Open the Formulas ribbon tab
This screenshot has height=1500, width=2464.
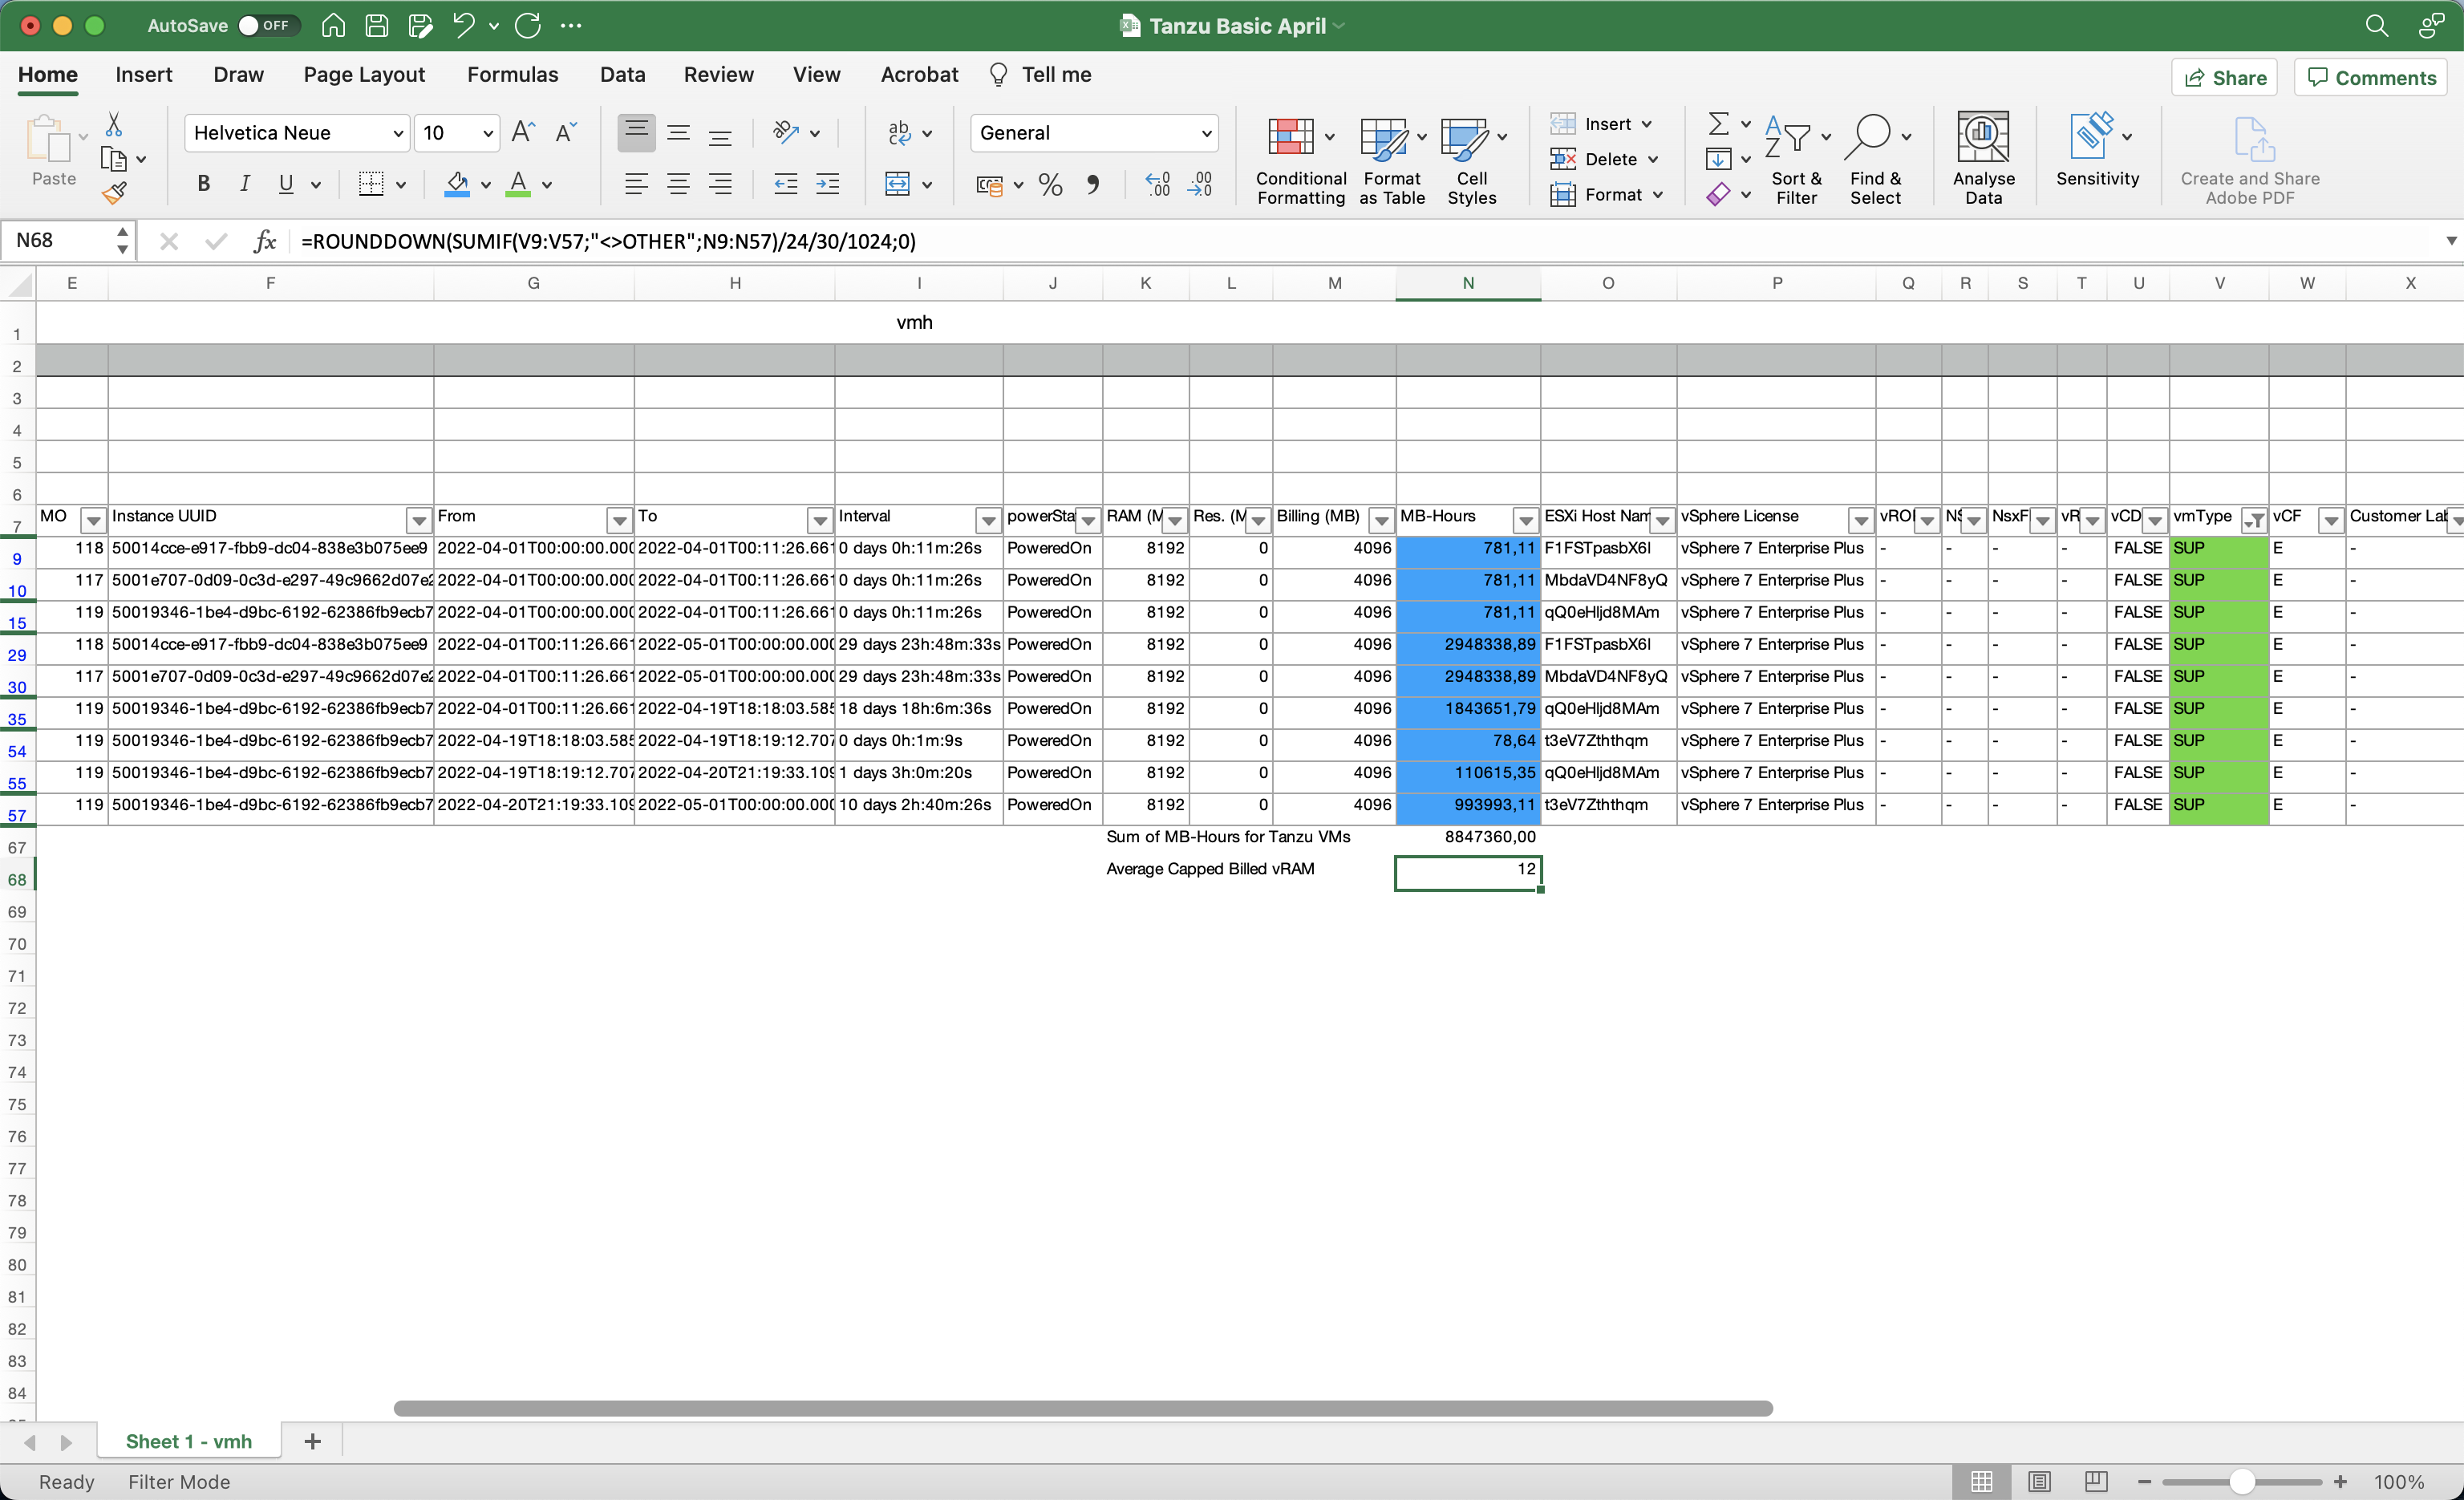coord(512,75)
